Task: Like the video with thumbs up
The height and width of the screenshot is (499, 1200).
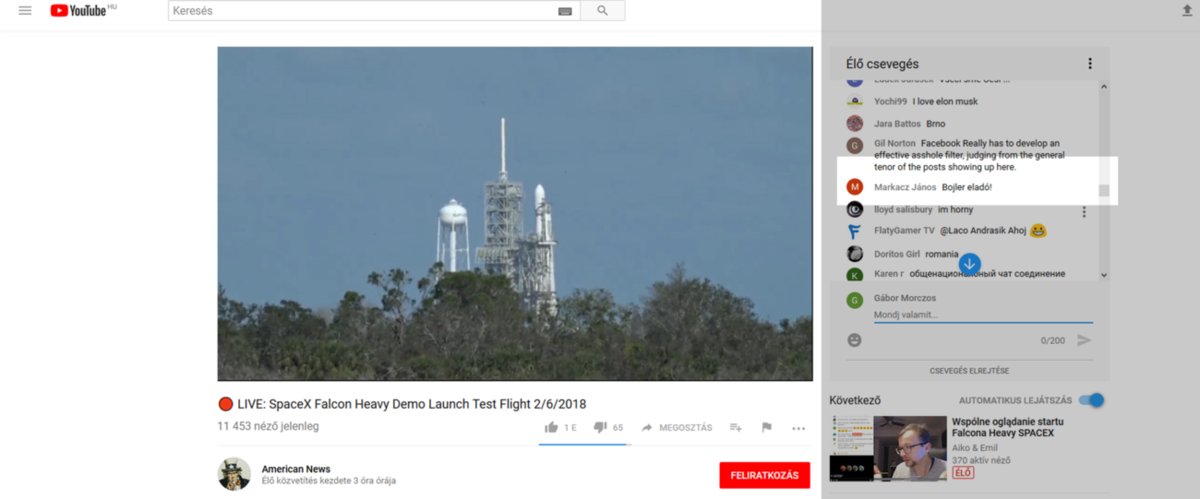Action: [551, 427]
